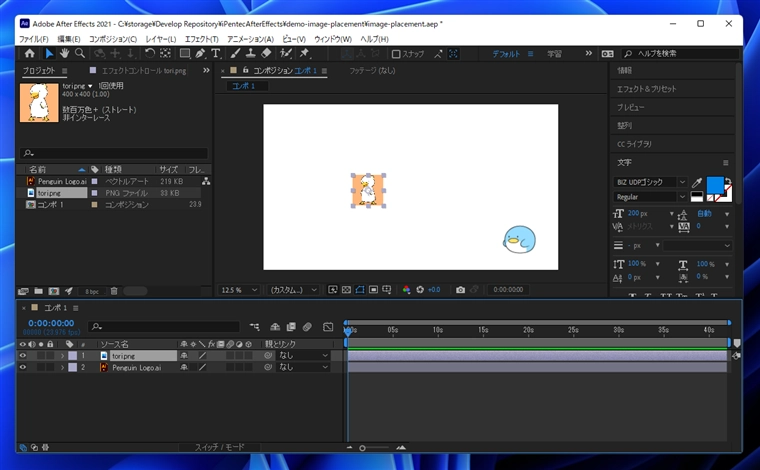Open the show channel RGB icon menu

(406, 290)
